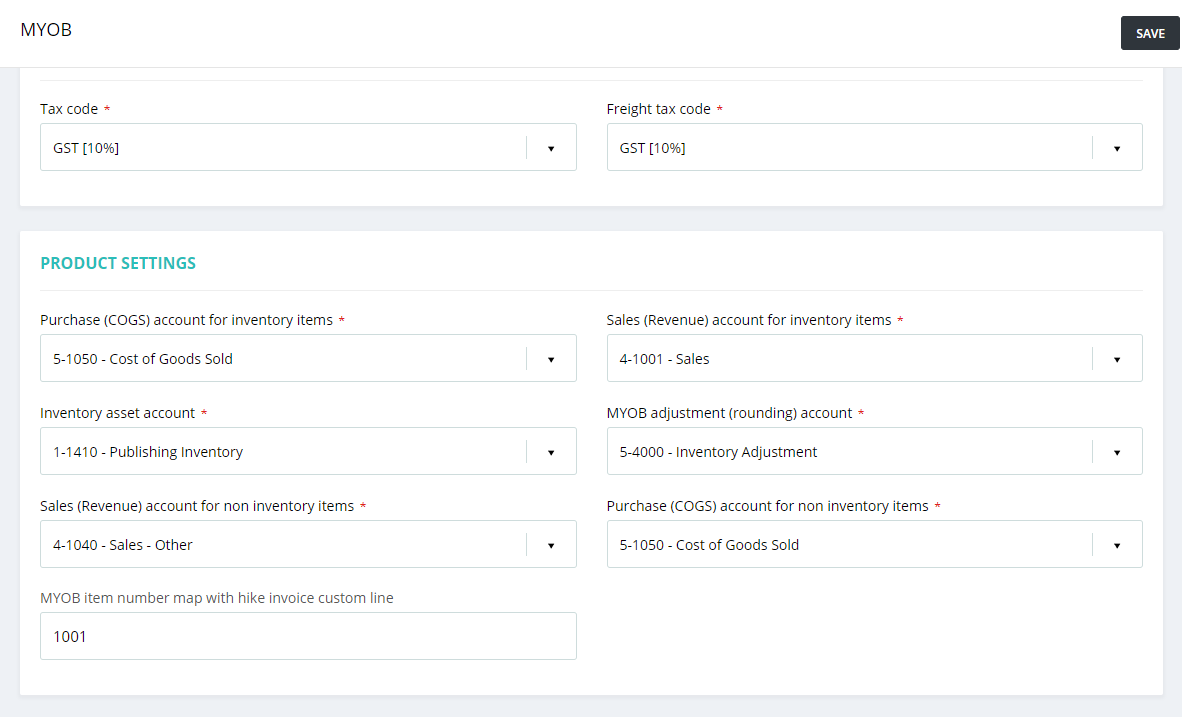
Task: Open MYOB adjustment (rounding) account dropdown
Action: pyautogui.click(x=874, y=451)
